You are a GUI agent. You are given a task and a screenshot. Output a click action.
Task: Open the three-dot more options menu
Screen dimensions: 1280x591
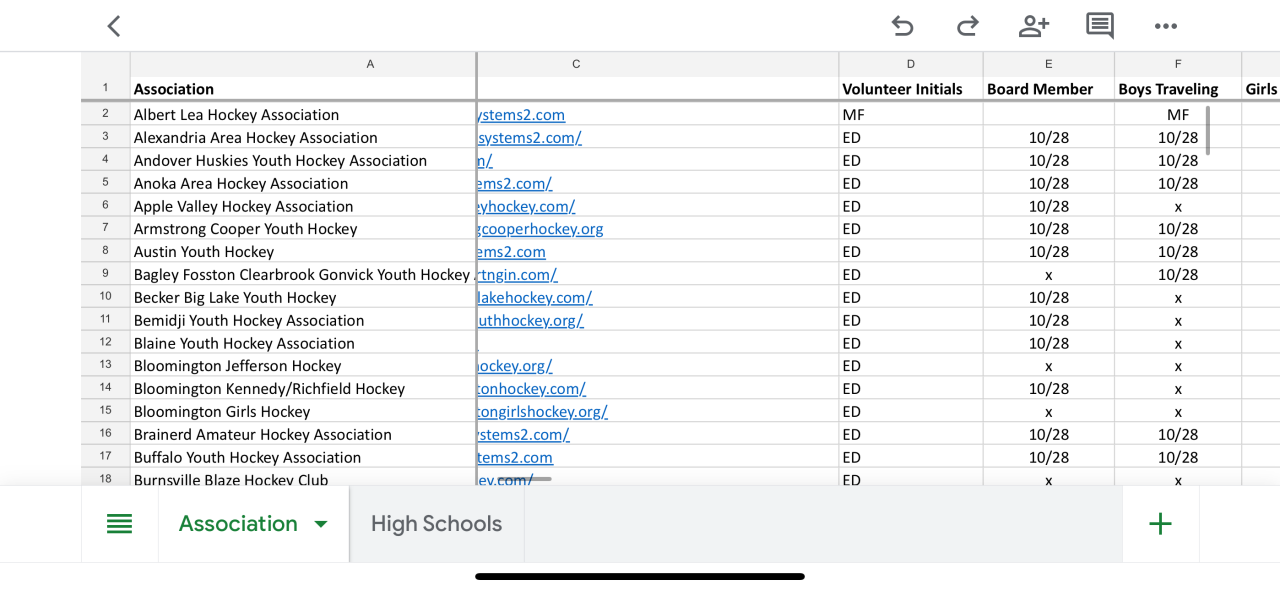(x=1166, y=26)
